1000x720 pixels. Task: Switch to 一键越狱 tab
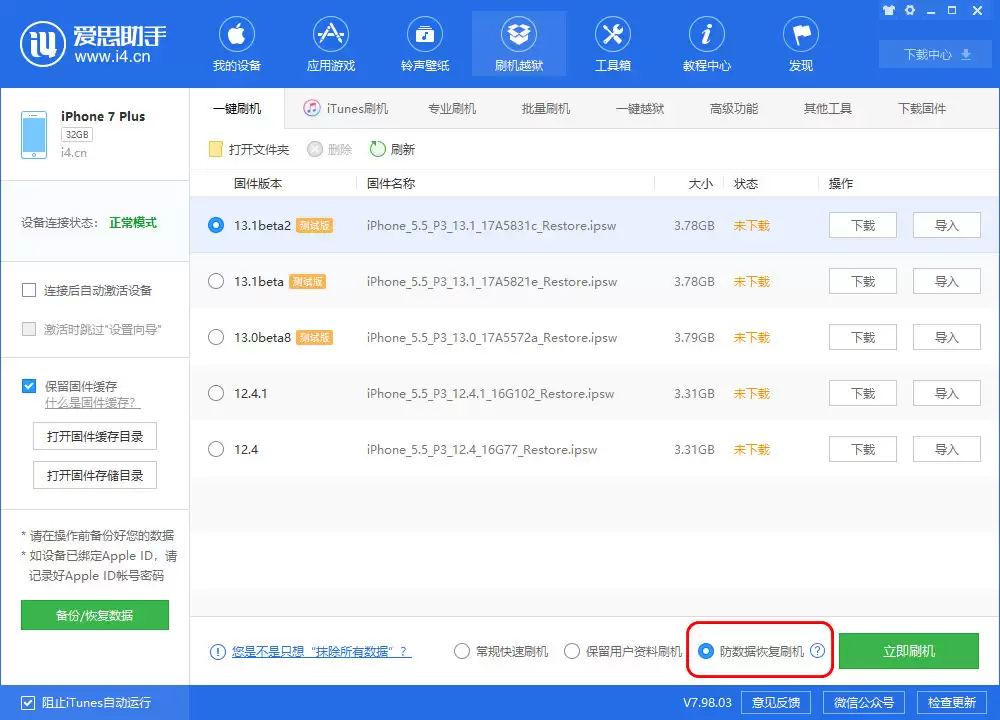click(640, 108)
